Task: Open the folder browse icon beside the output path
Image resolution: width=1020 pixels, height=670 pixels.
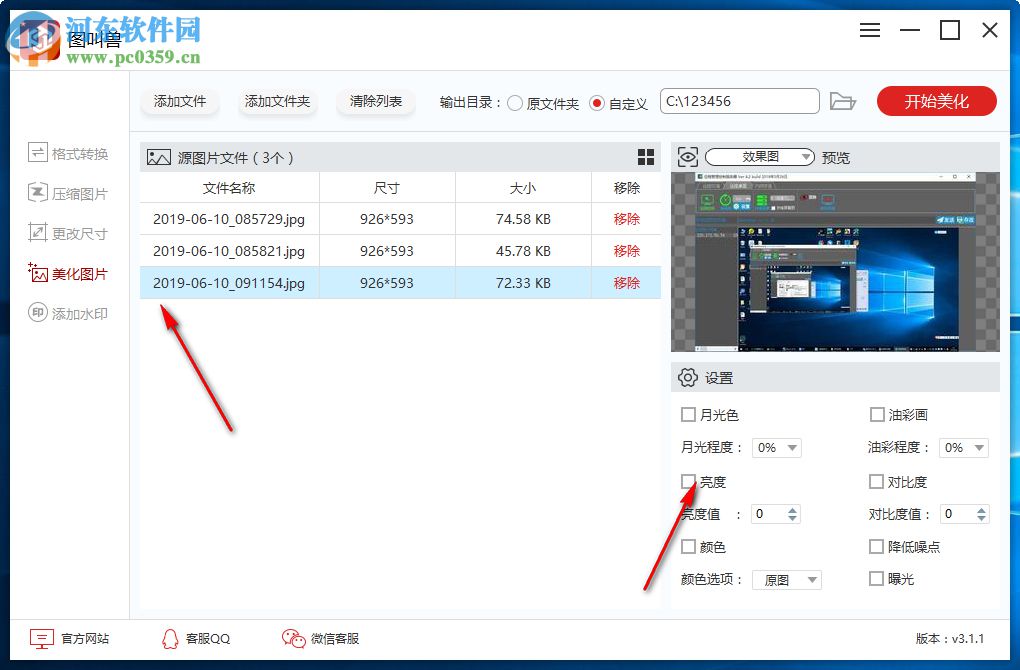Action: 843,100
